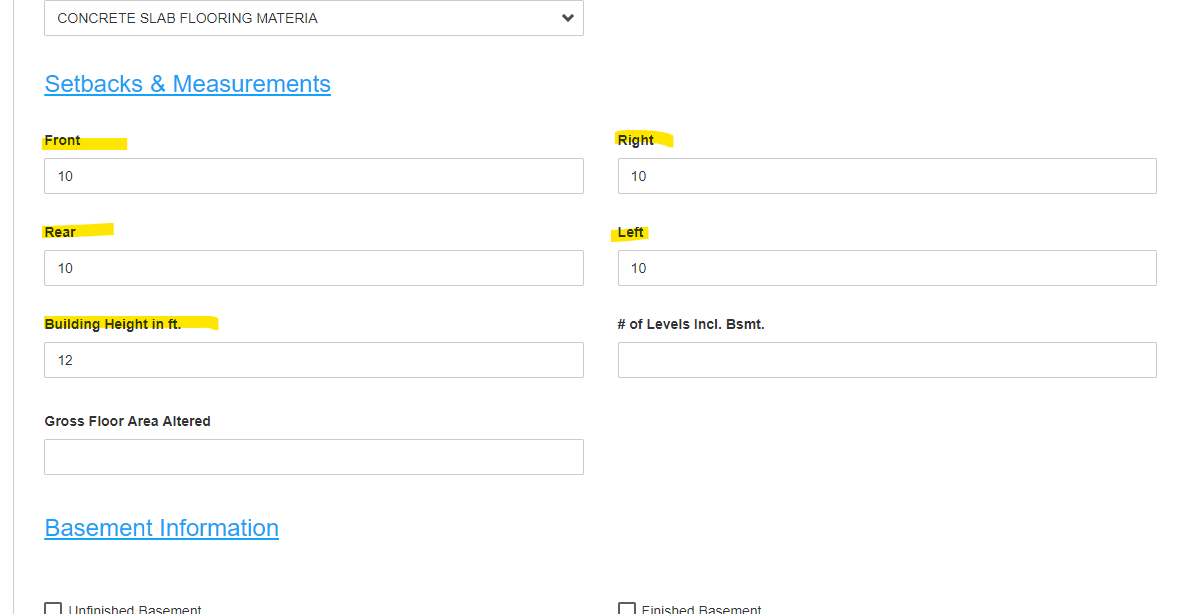The width and height of the screenshot is (1189, 614).
Task: Click the Front label text
Action: 62,140
